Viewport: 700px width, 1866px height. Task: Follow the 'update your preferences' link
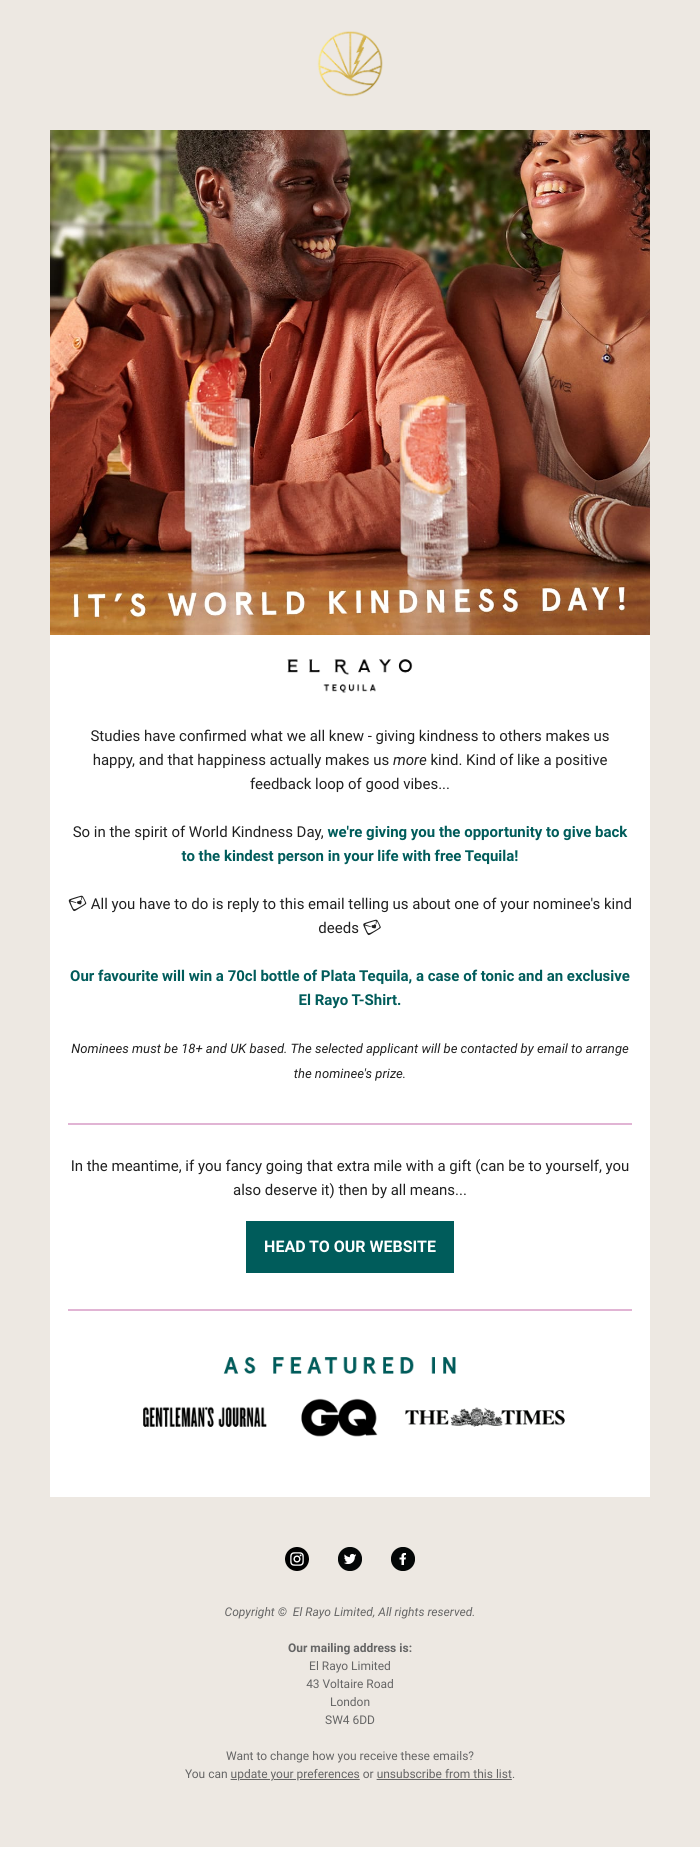click(295, 1774)
